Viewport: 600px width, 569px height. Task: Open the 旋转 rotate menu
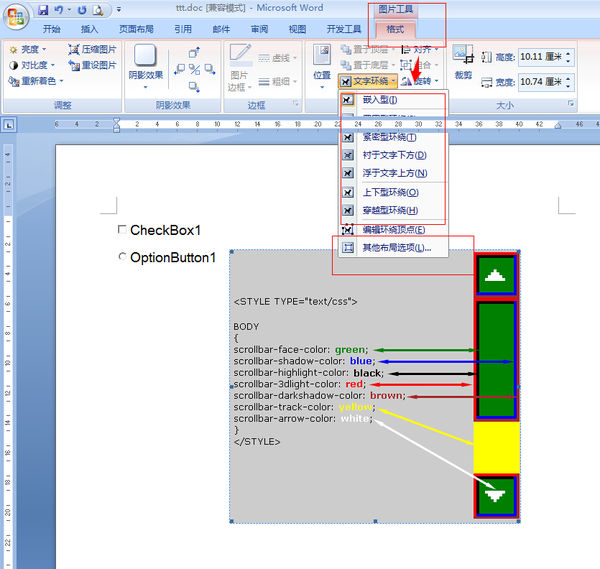tap(419, 81)
